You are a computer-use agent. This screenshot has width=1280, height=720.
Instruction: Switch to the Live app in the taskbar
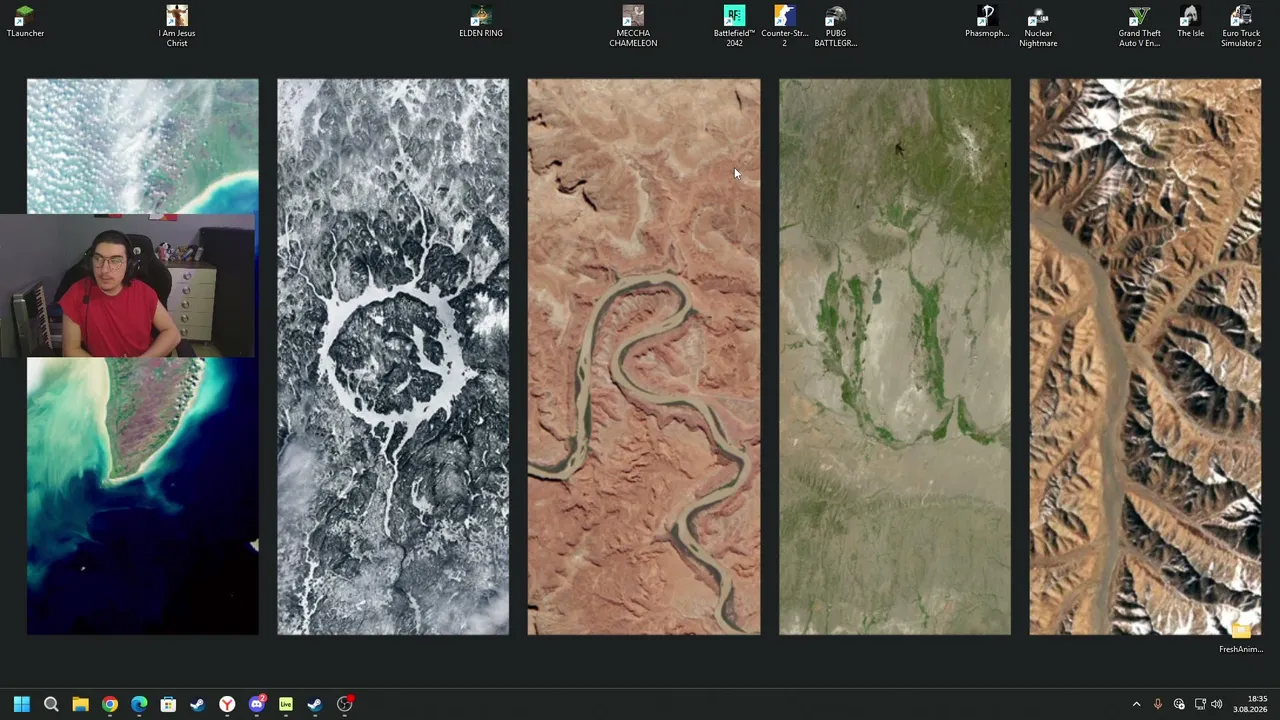pos(286,704)
